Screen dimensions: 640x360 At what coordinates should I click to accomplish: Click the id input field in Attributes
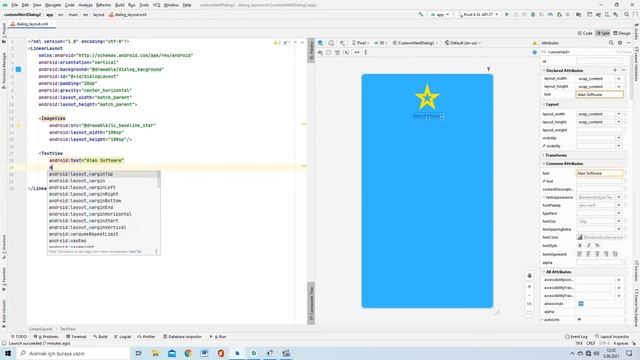pos(600,61)
